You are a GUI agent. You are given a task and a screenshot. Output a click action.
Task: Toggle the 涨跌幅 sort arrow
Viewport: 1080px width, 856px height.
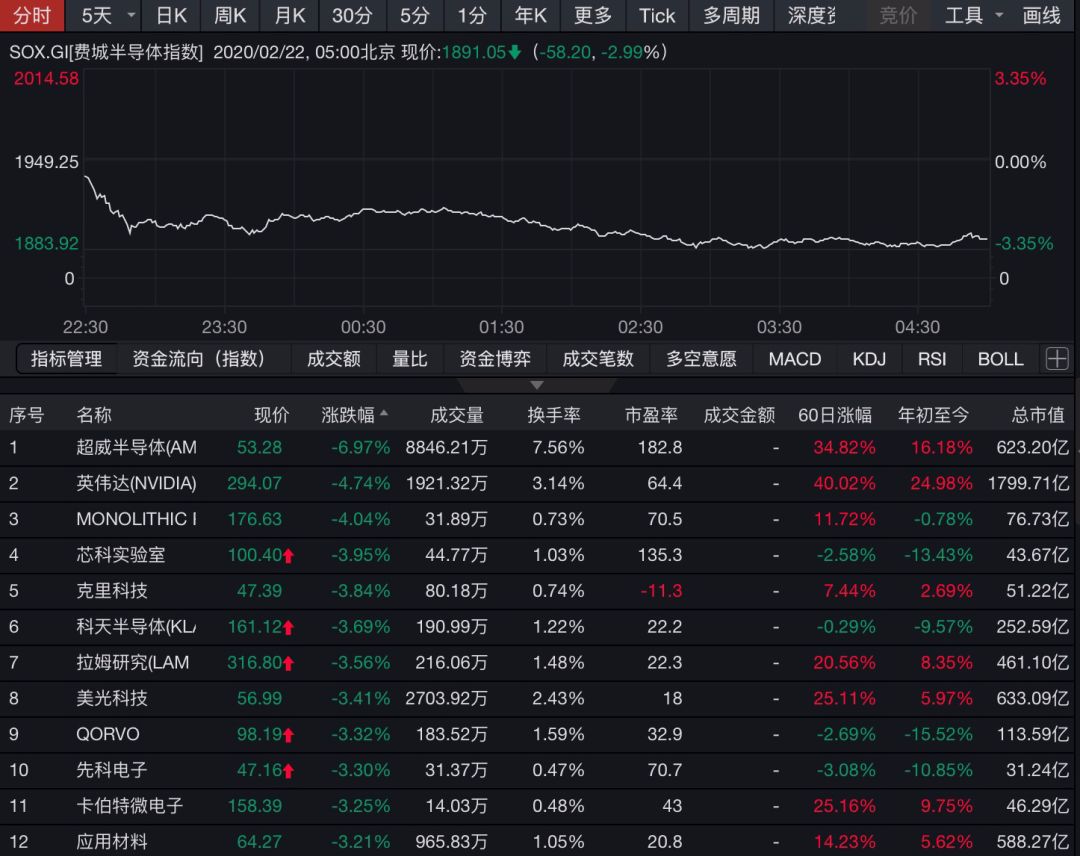click(x=384, y=413)
